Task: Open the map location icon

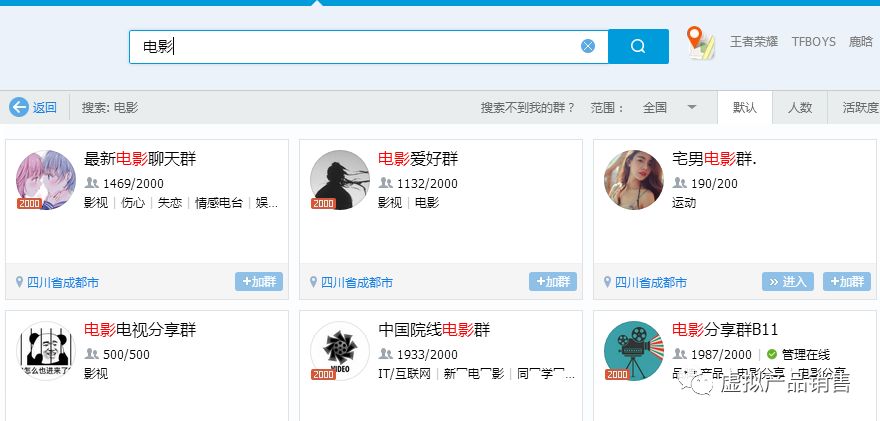Action: (700, 43)
